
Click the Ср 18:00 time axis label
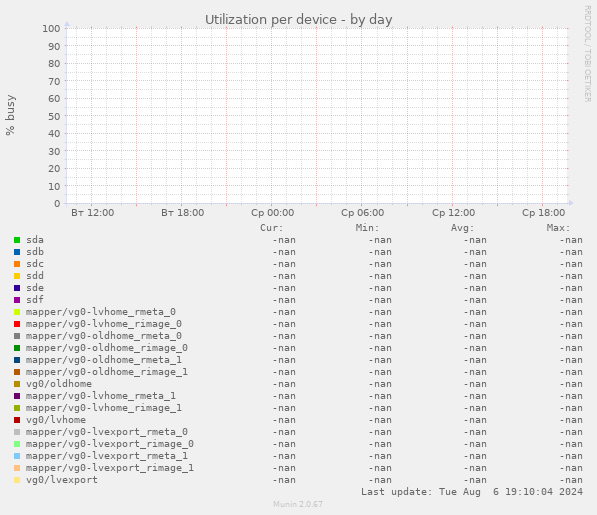click(x=543, y=213)
